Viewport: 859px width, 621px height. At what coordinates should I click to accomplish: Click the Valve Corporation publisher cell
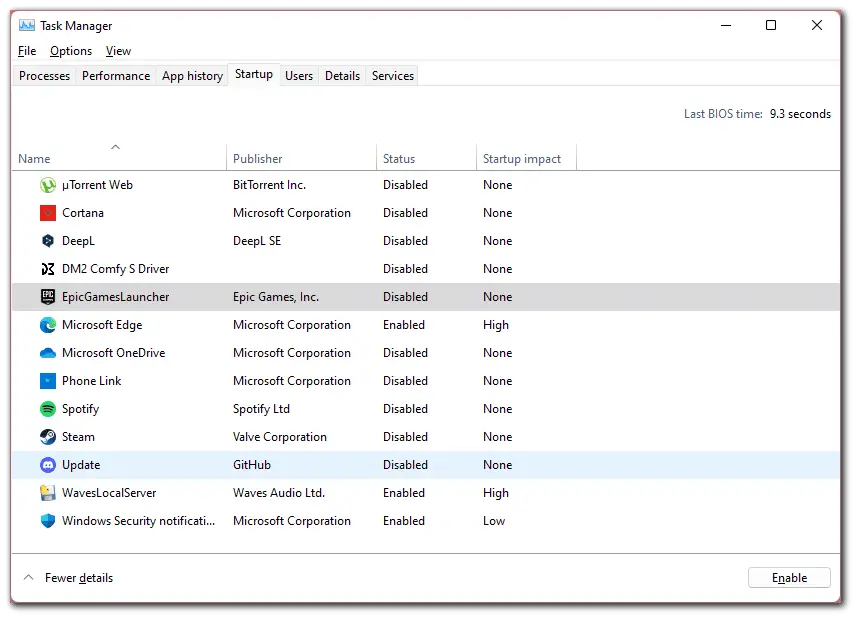click(x=280, y=437)
